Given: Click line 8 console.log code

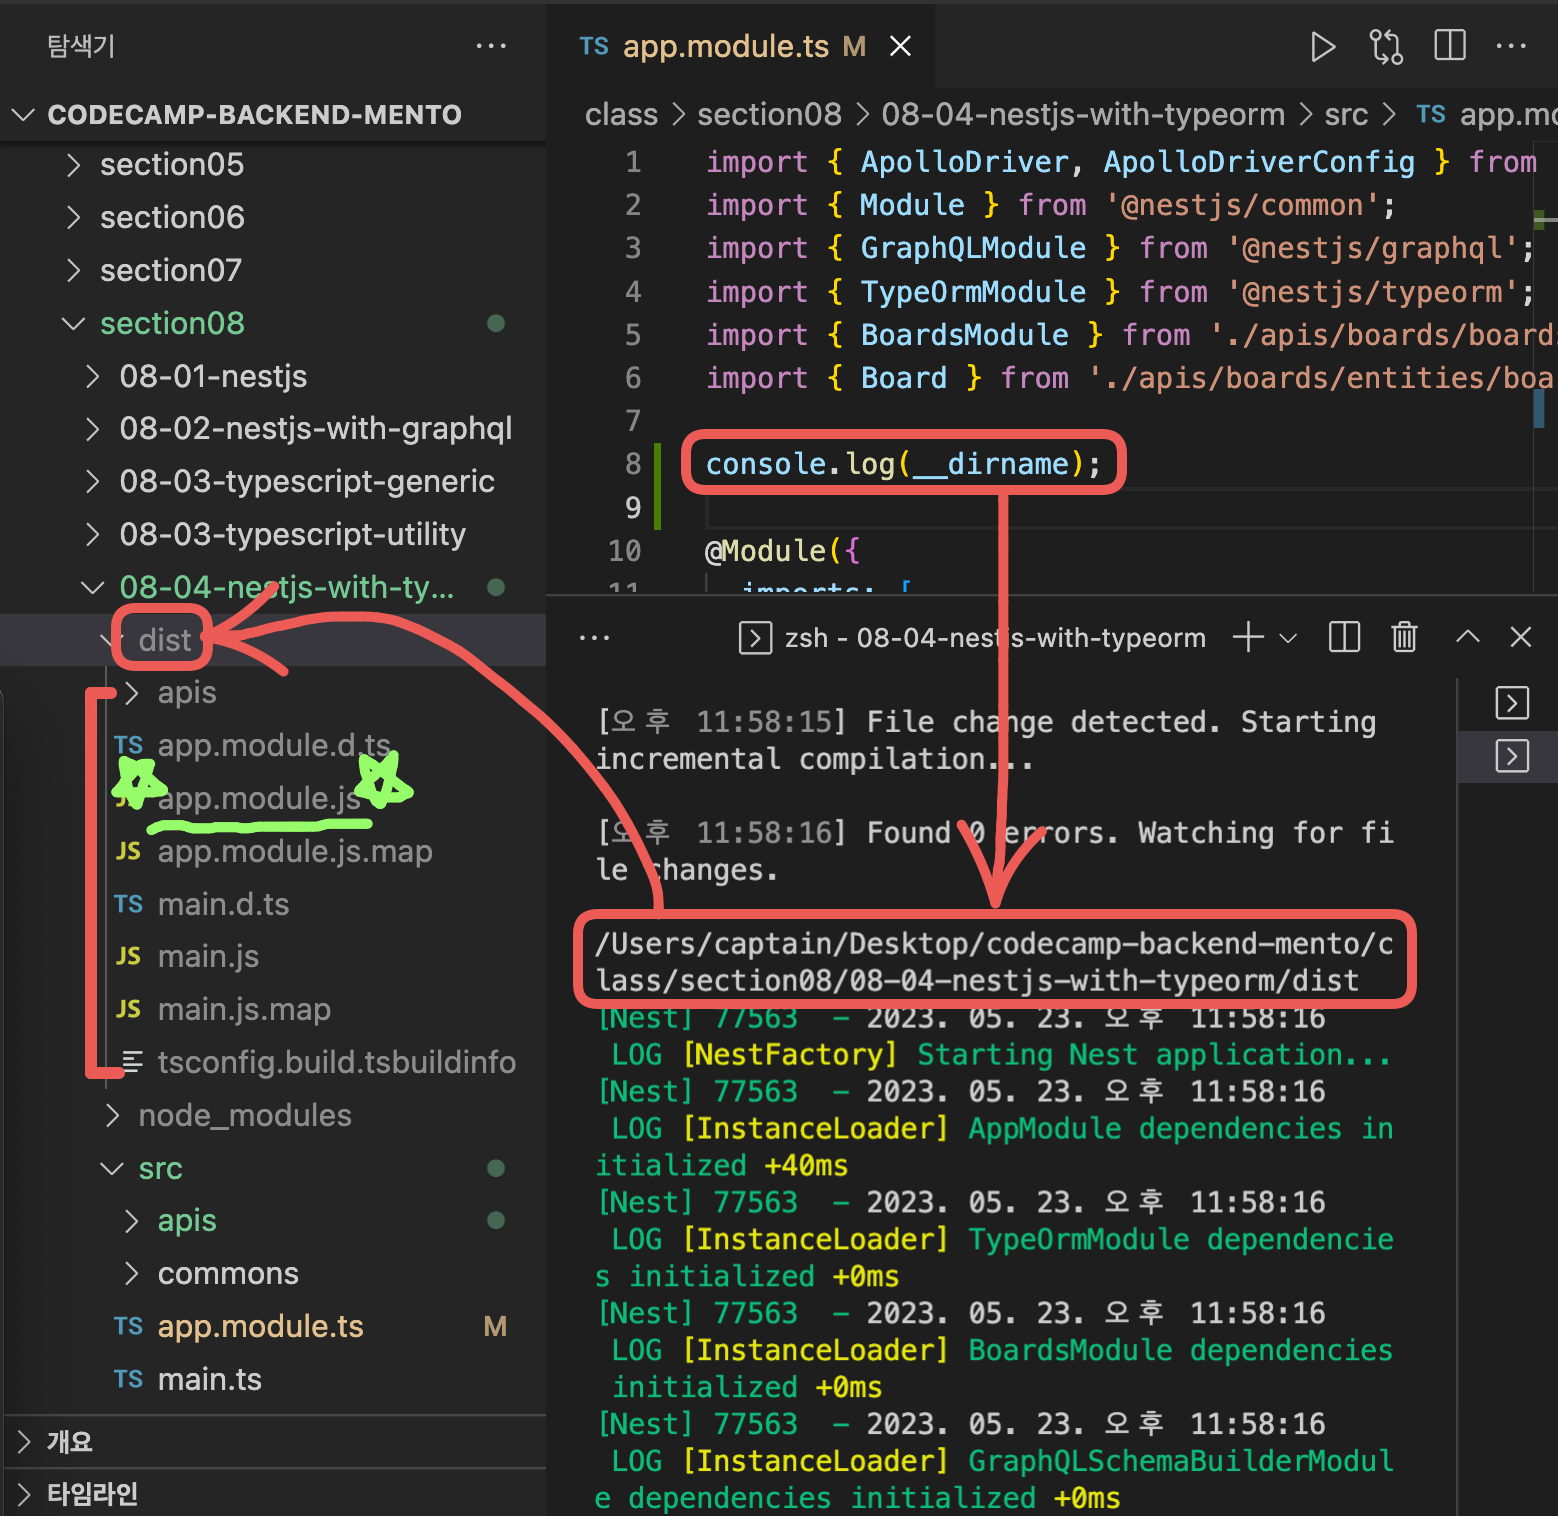Looking at the screenshot, I should pos(903,463).
